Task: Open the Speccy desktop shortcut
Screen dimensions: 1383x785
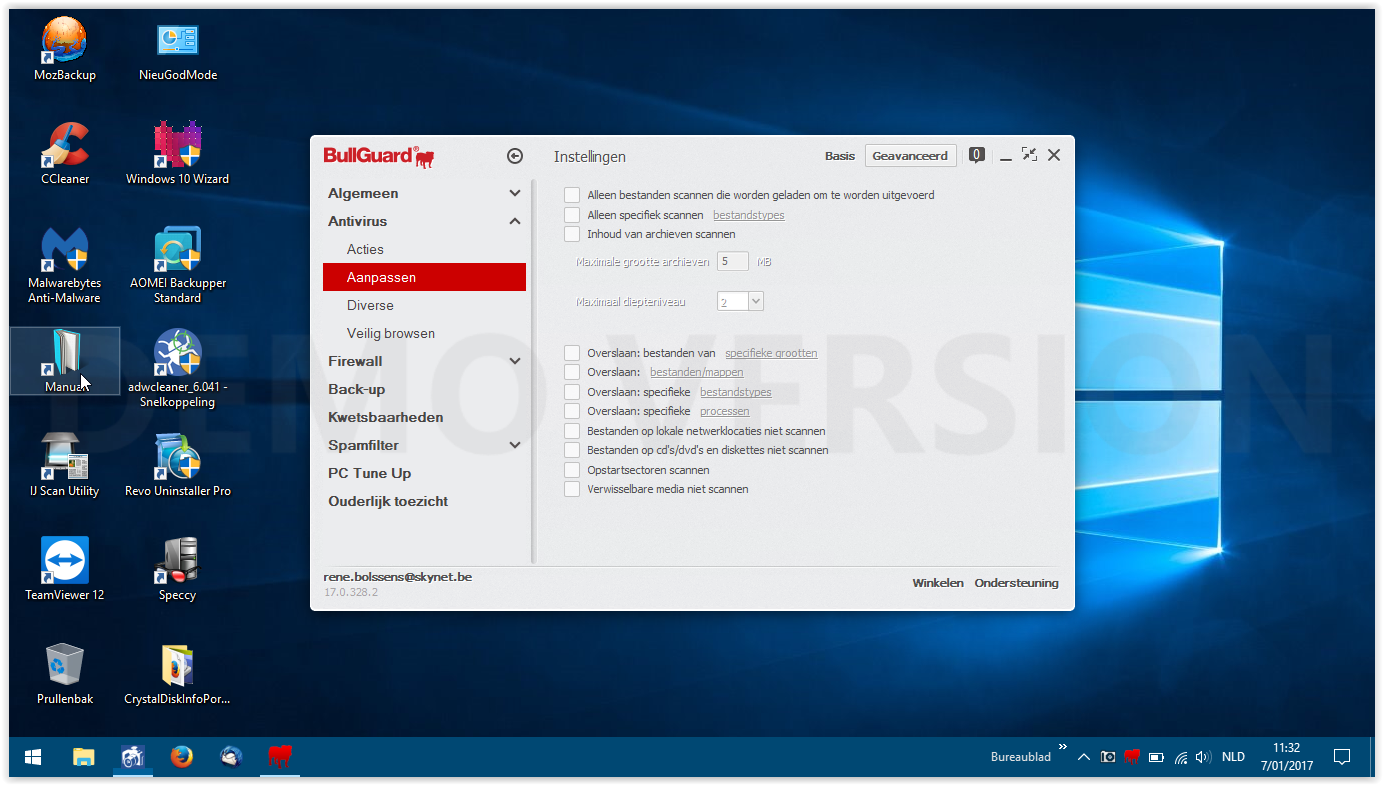Action: pos(178,570)
